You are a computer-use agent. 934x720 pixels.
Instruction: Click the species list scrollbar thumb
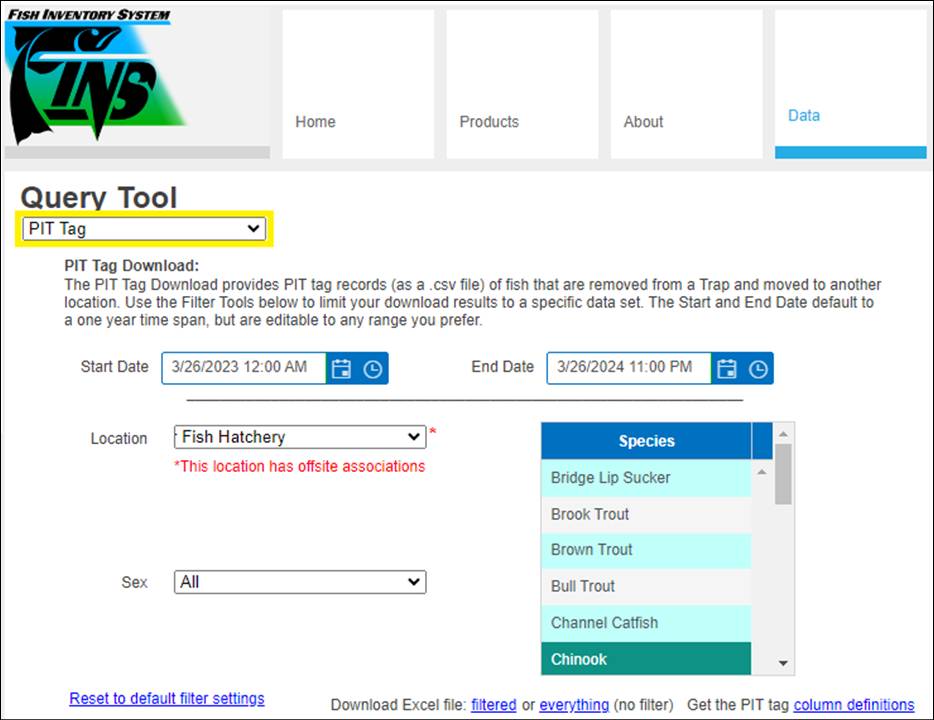tap(784, 474)
